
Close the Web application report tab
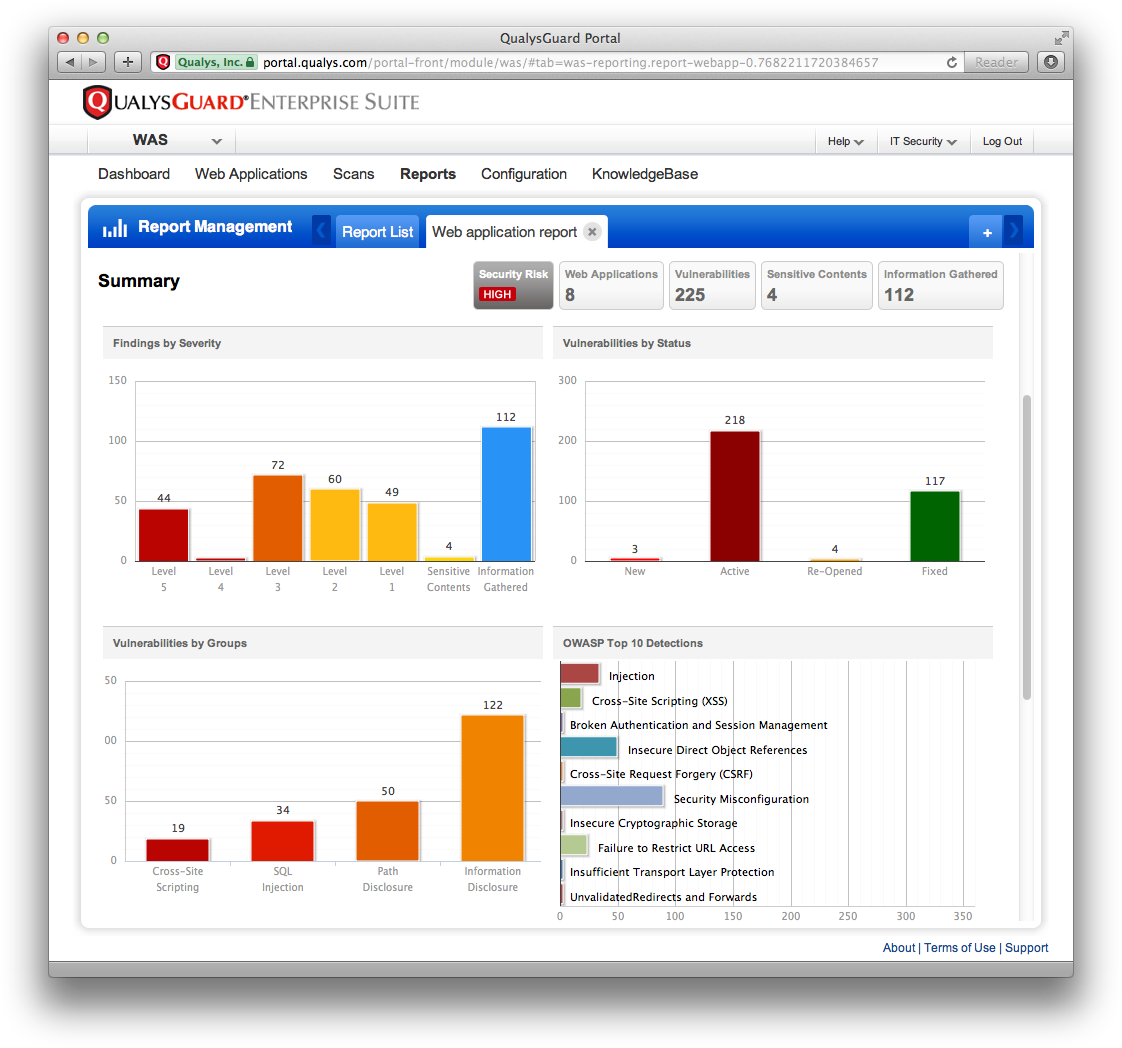click(x=592, y=232)
